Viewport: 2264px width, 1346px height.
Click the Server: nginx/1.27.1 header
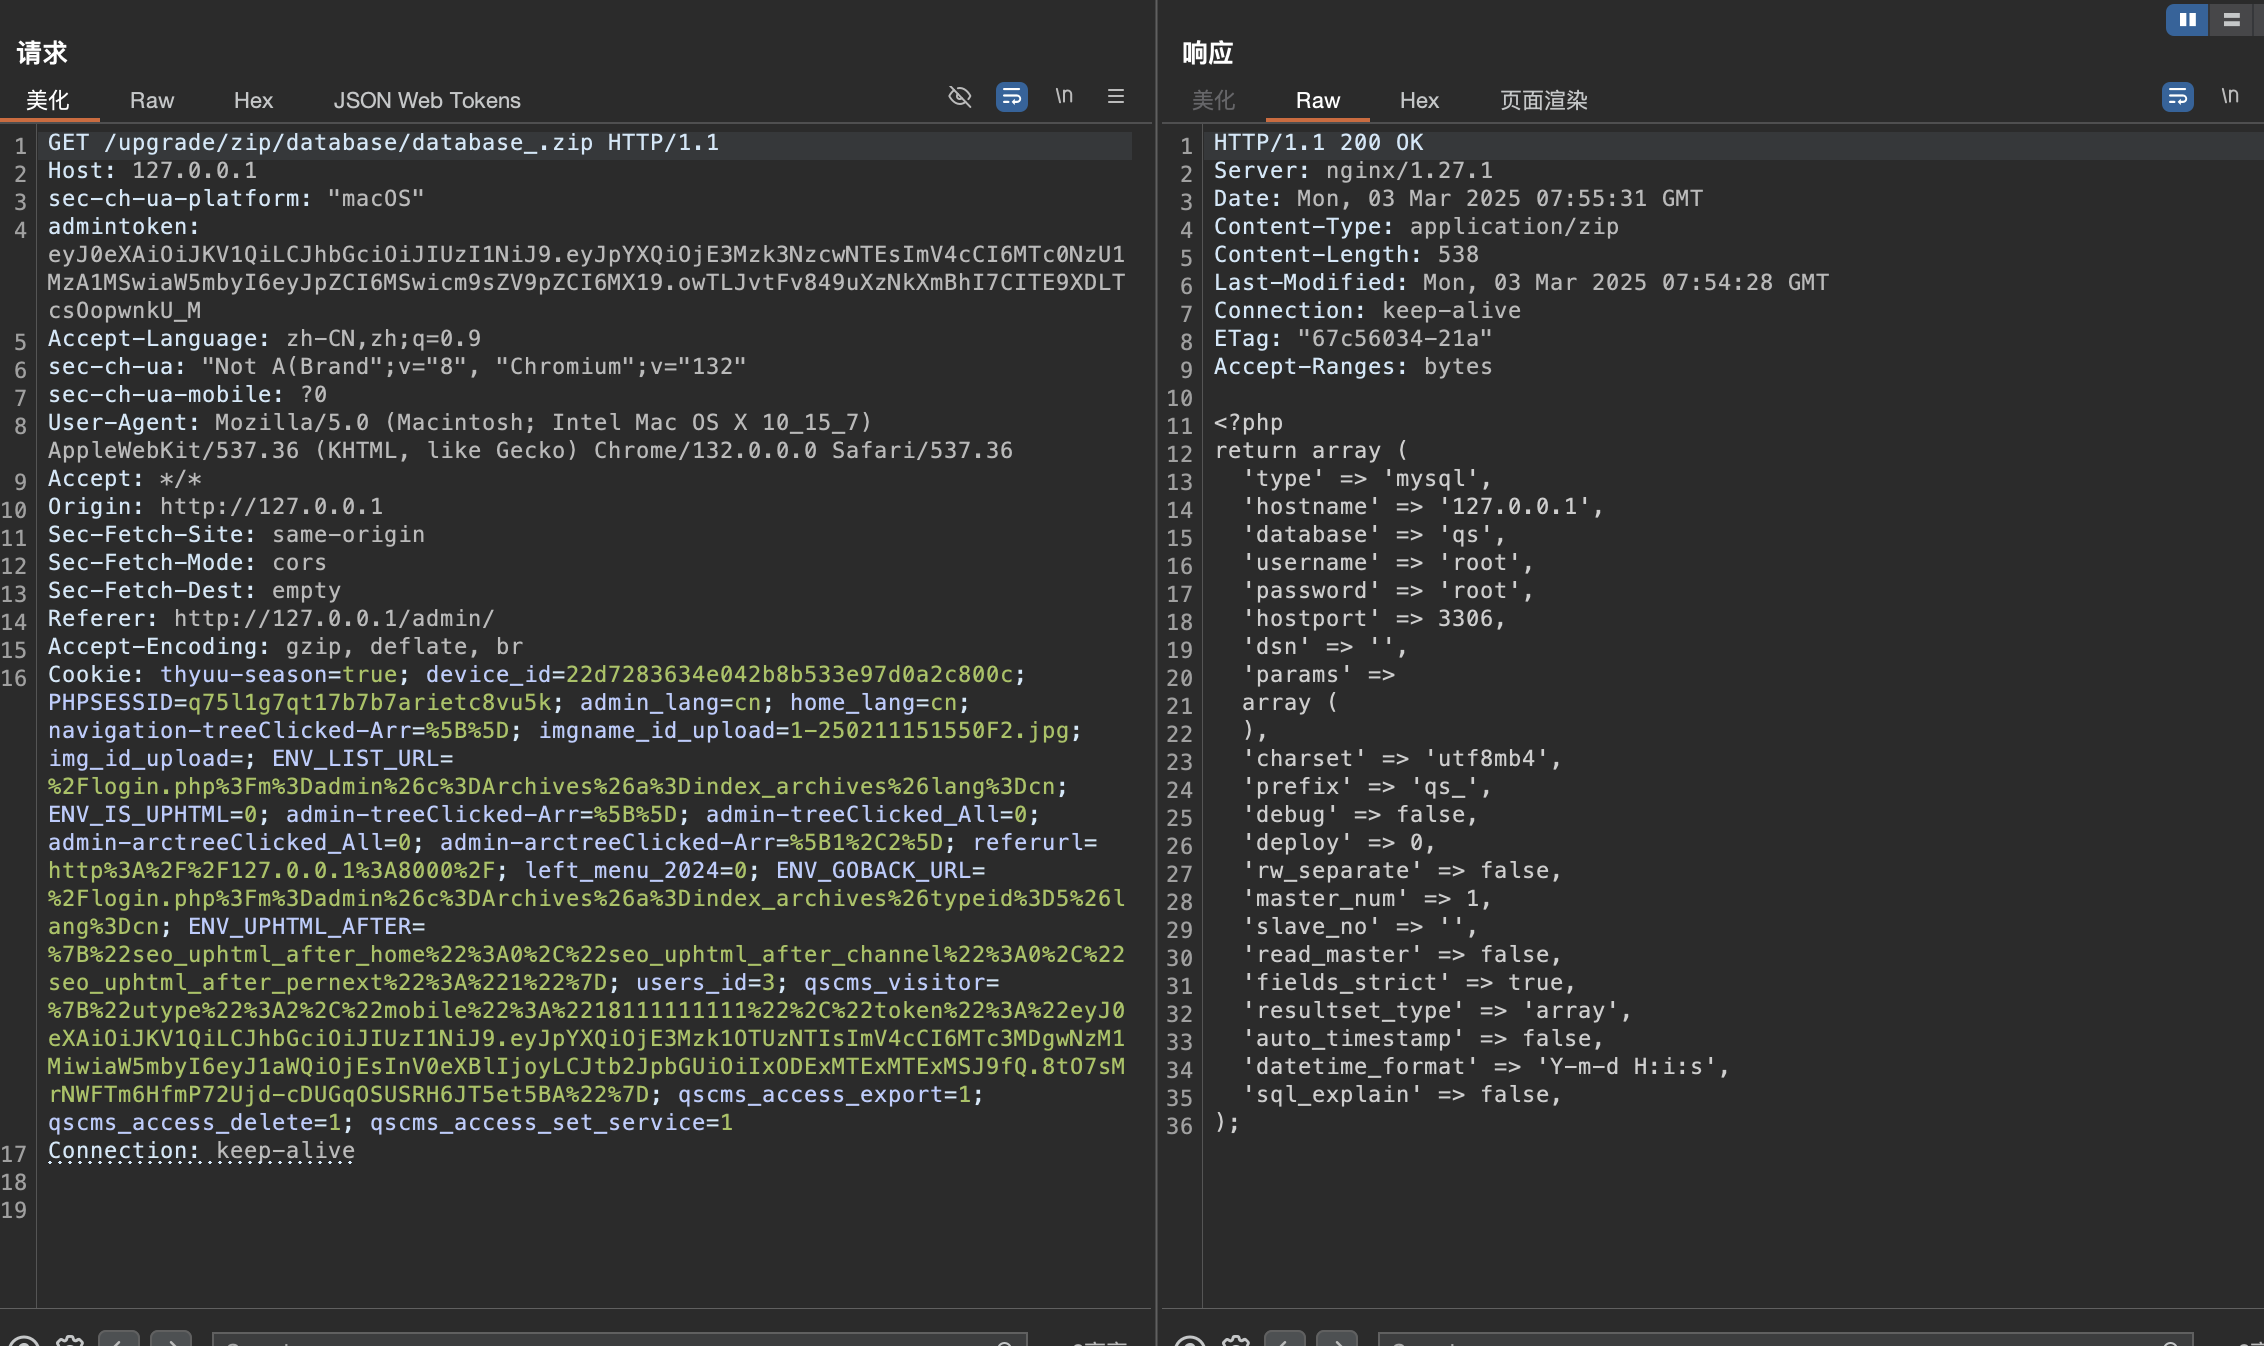click(x=1353, y=171)
